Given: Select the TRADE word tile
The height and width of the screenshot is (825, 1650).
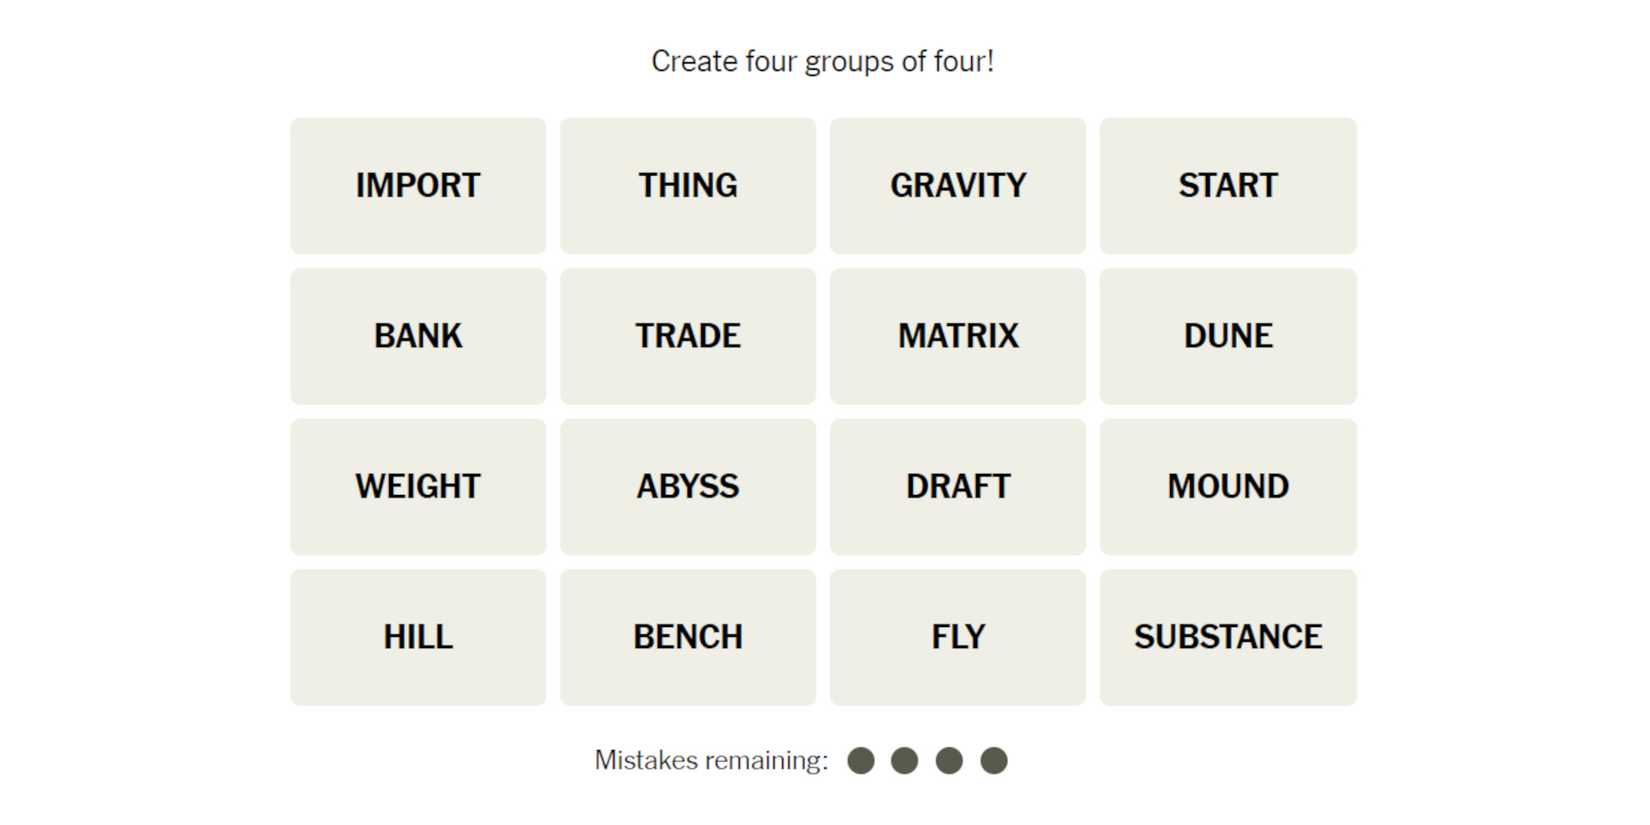Looking at the screenshot, I should [x=688, y=336].
